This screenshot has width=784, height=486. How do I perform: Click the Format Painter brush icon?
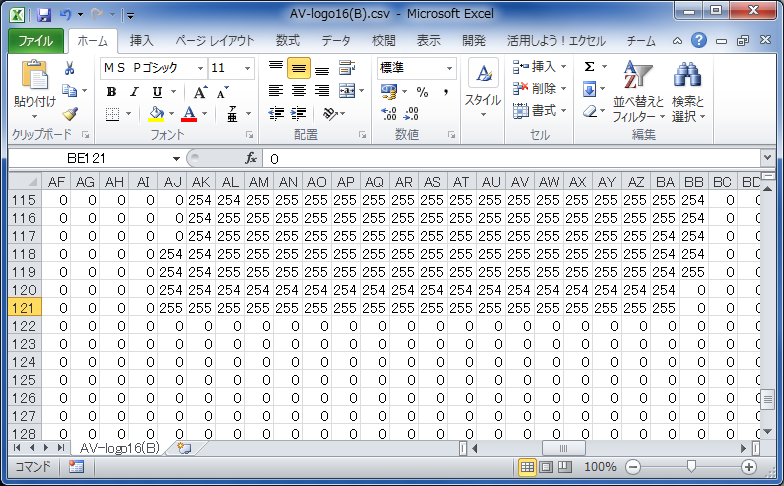70,114
